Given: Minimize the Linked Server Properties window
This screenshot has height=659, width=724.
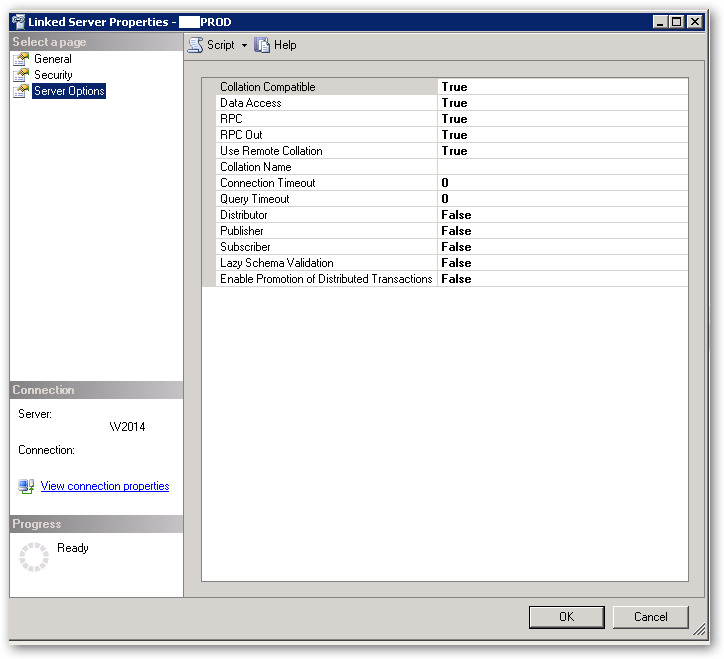Looking at the screenshot, I should 660,22.
